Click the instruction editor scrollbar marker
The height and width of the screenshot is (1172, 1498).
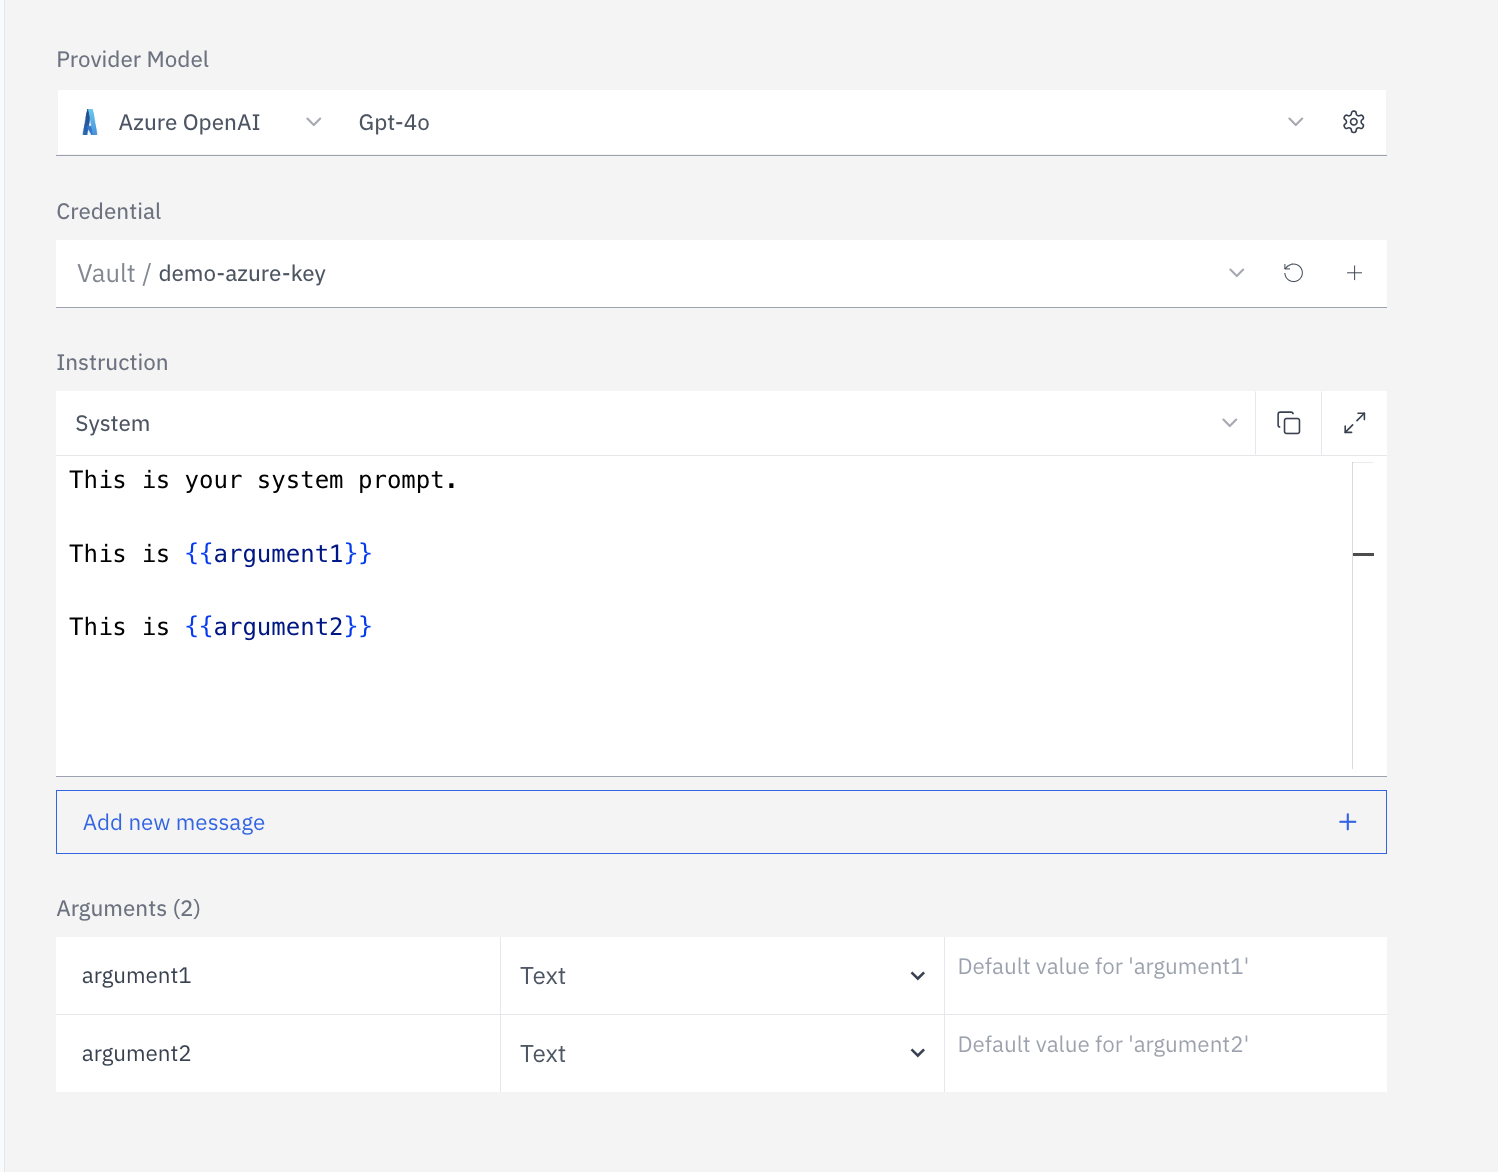tap(1363, 554)
